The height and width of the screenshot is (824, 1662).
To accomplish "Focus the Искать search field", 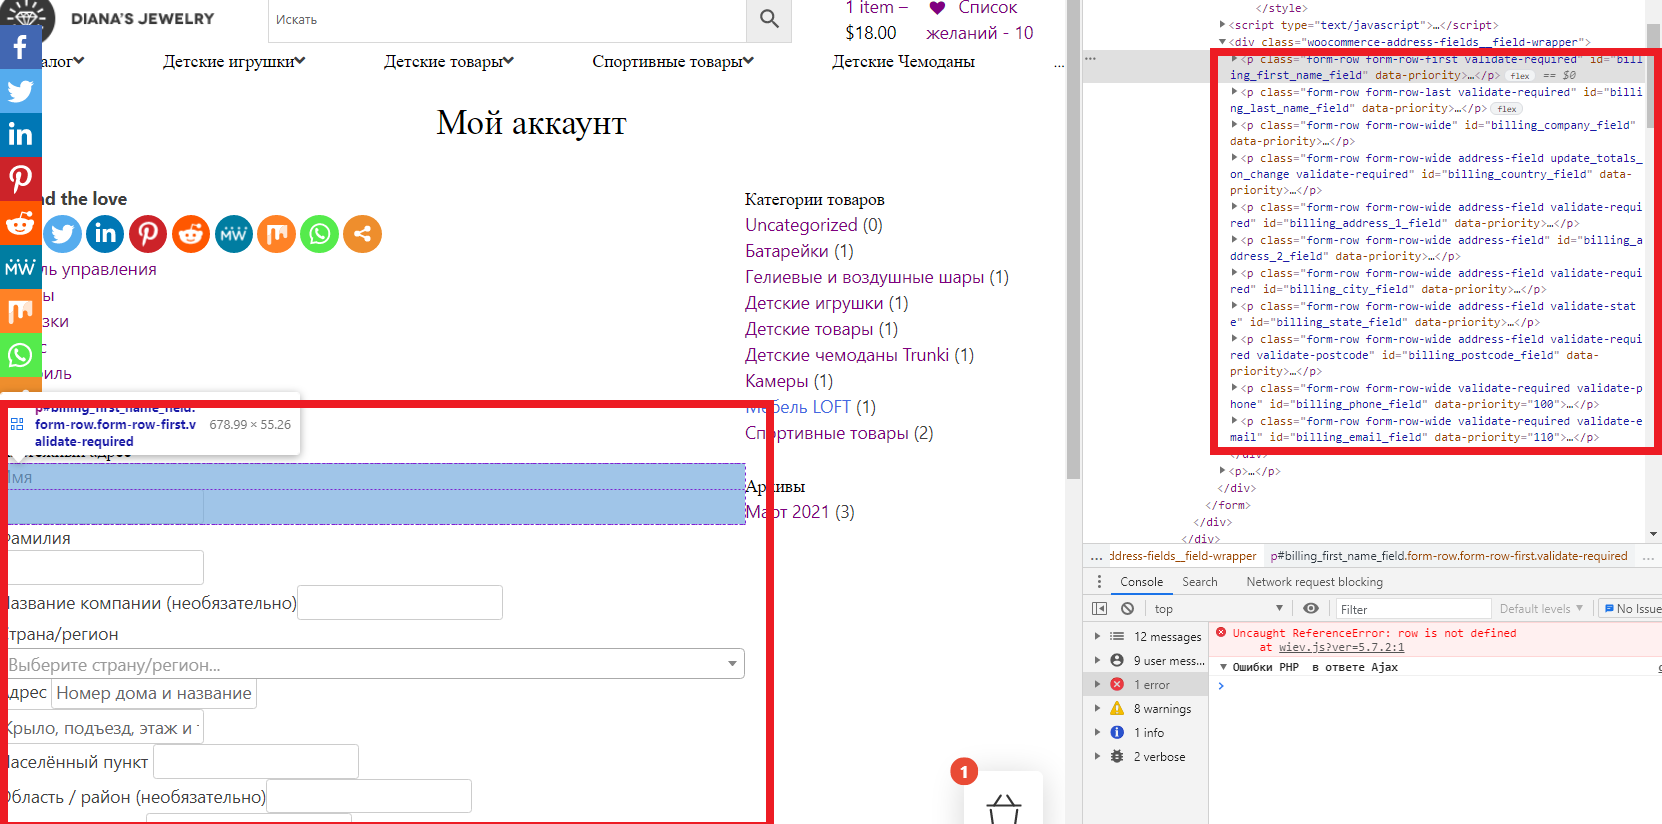I will [x=507, y=20].
